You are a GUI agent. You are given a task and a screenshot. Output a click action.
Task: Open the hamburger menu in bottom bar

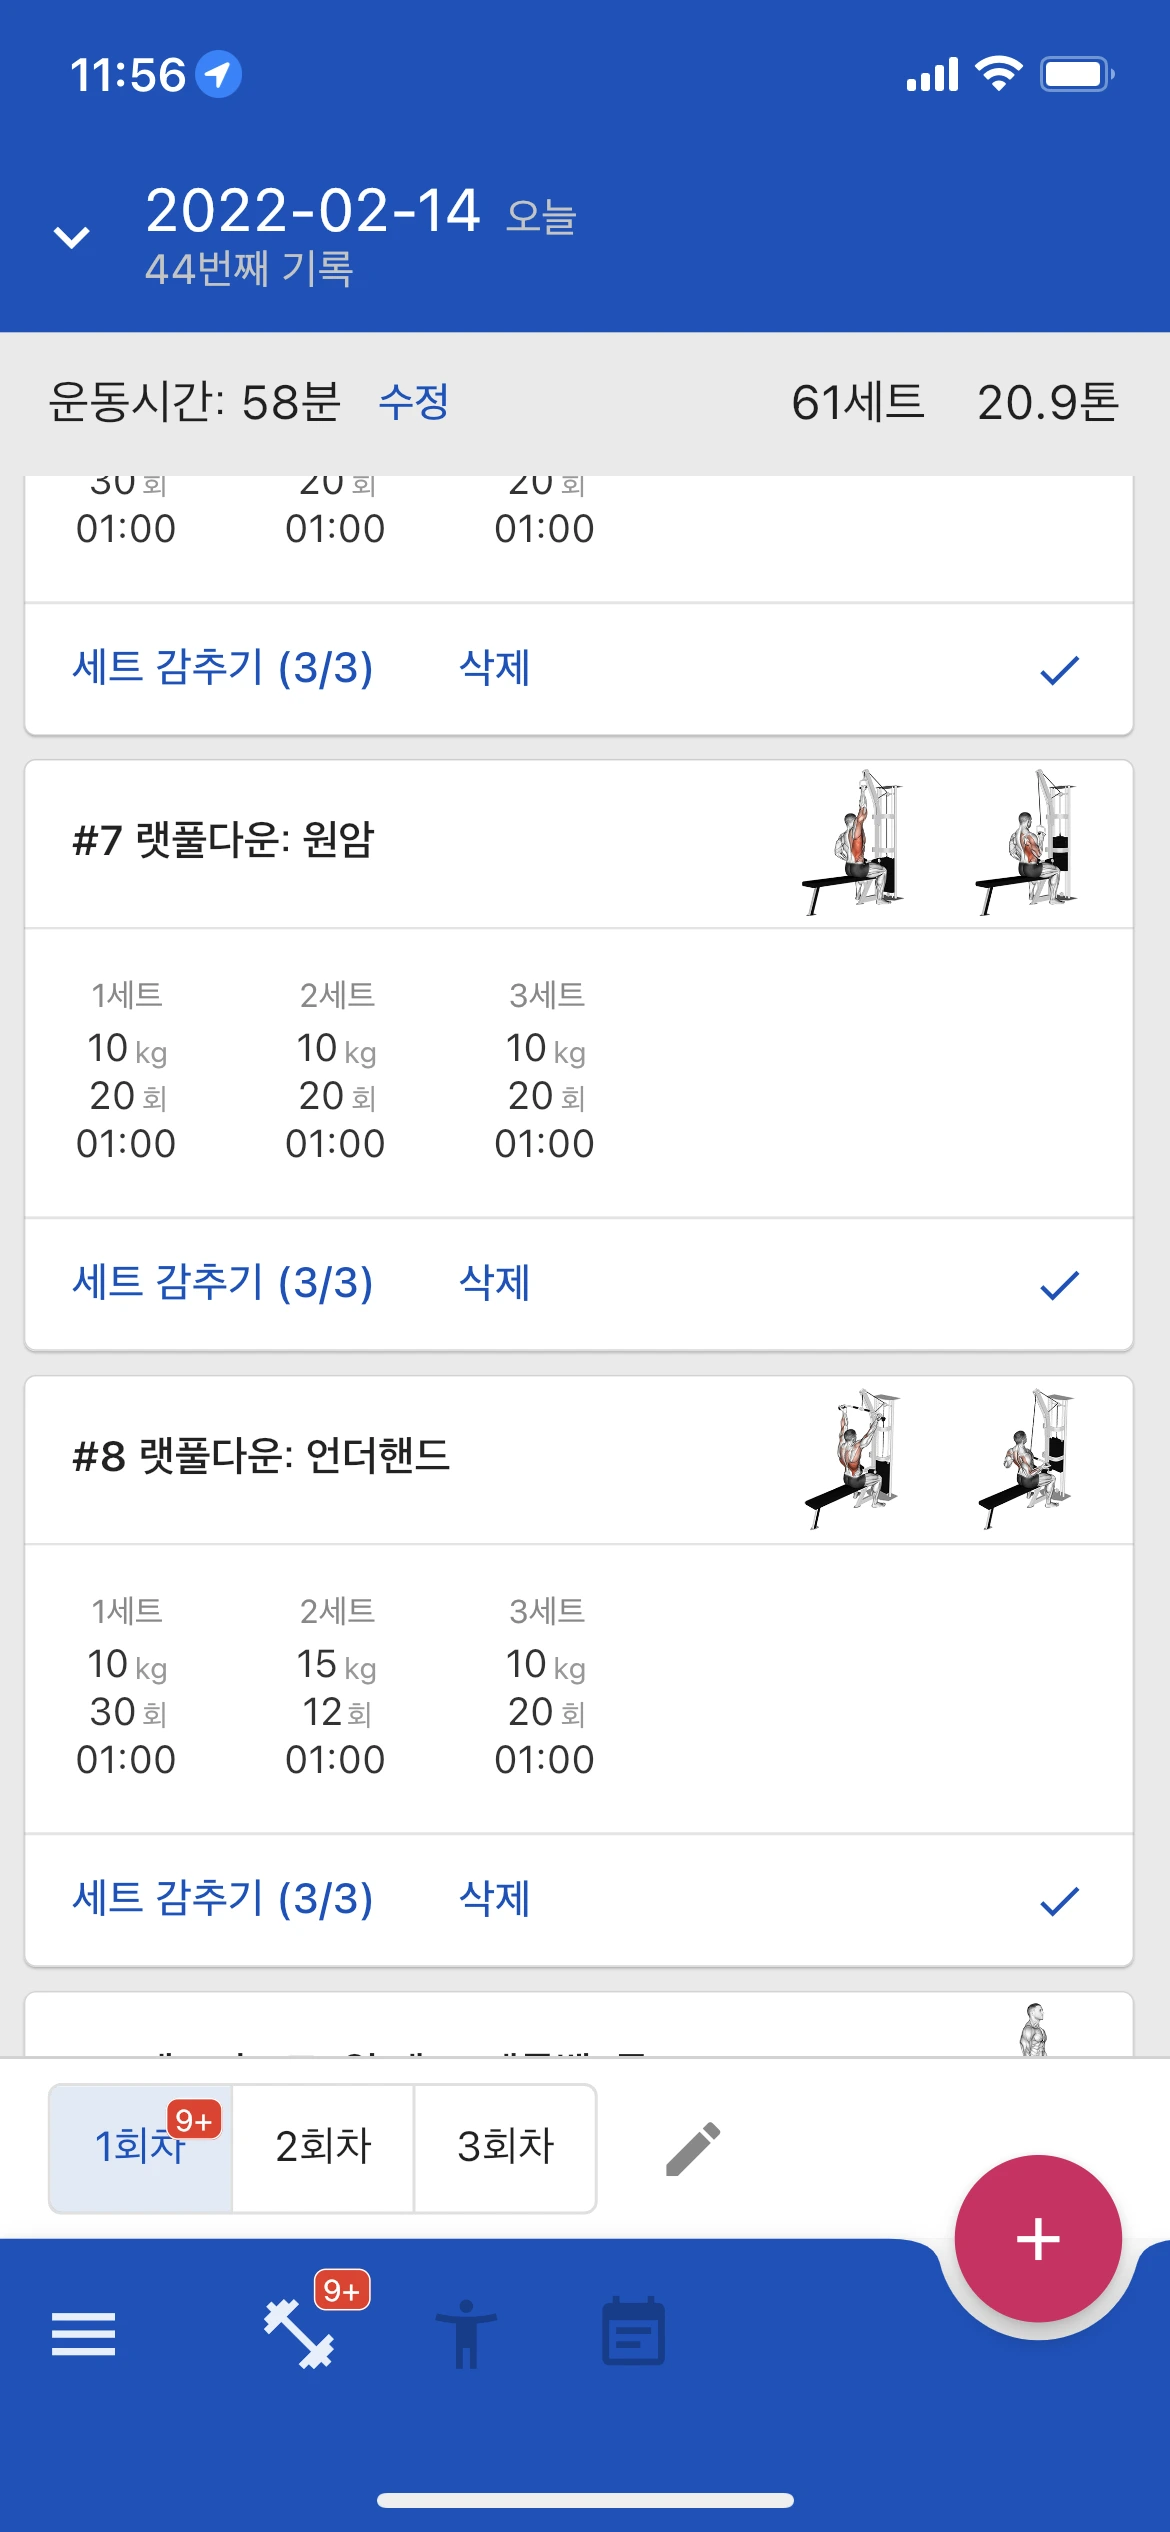pos(83,2334)
